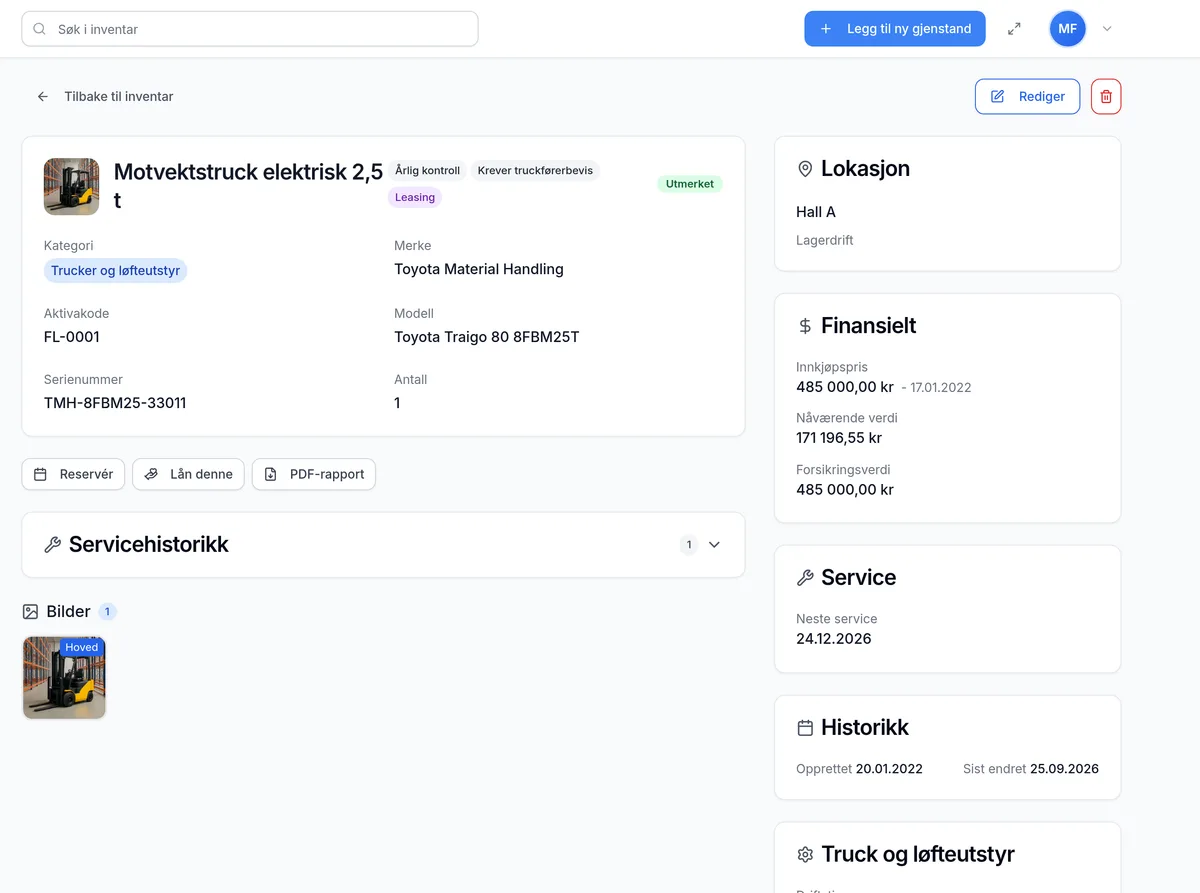Open the 'Hoved' forklift image thumbnail
This screenshot has height=893, width=1200.
point(64,677)
